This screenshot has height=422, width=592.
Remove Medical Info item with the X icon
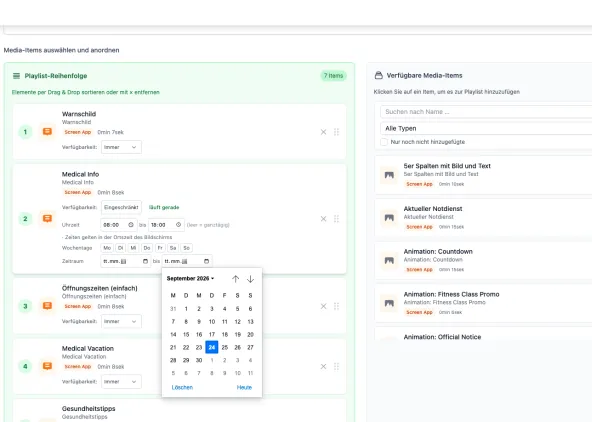[x=323, y=219]
